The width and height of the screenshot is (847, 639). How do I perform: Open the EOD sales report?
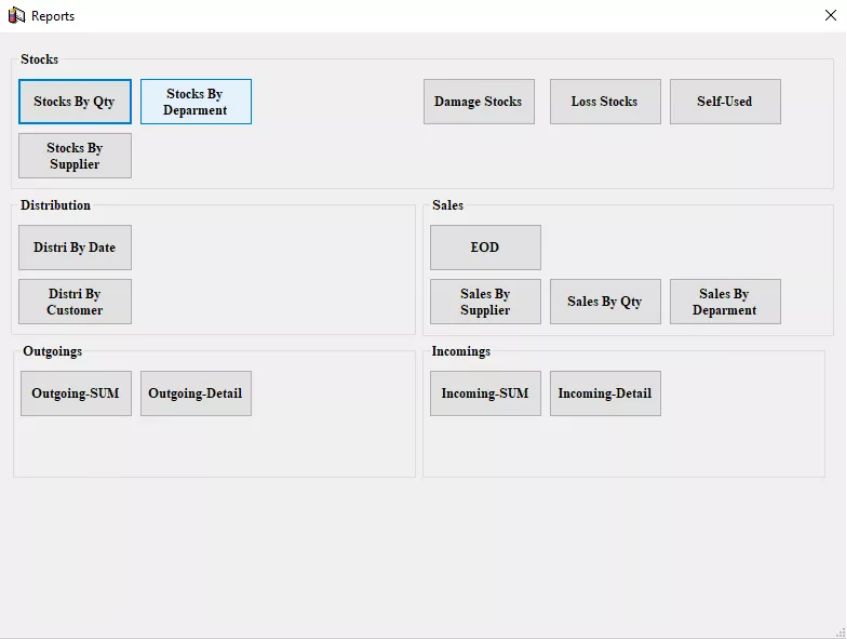pyautogui.click(x=485, y=248)
